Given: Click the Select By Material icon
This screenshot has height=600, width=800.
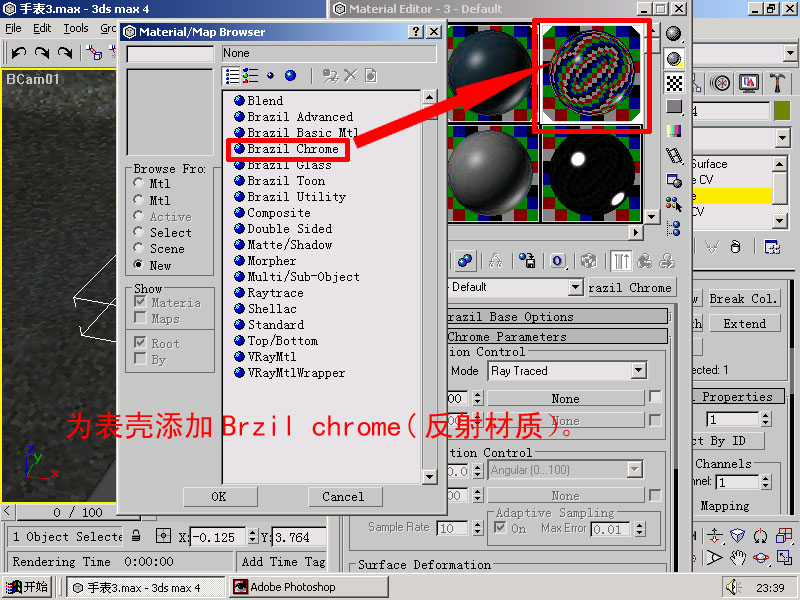Looking at the screenshot, I should point(674,204).
